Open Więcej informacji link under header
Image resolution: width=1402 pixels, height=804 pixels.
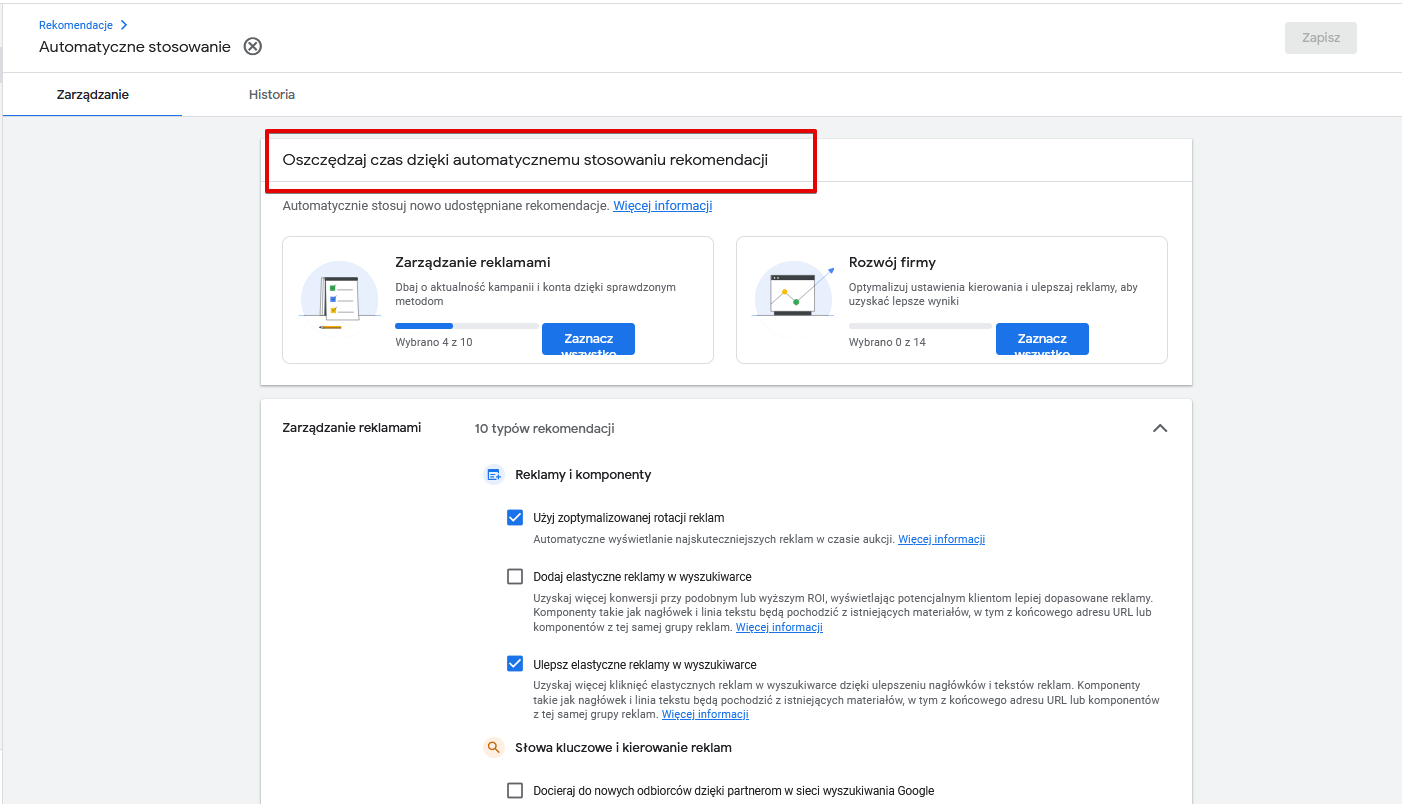coord(662,206)
